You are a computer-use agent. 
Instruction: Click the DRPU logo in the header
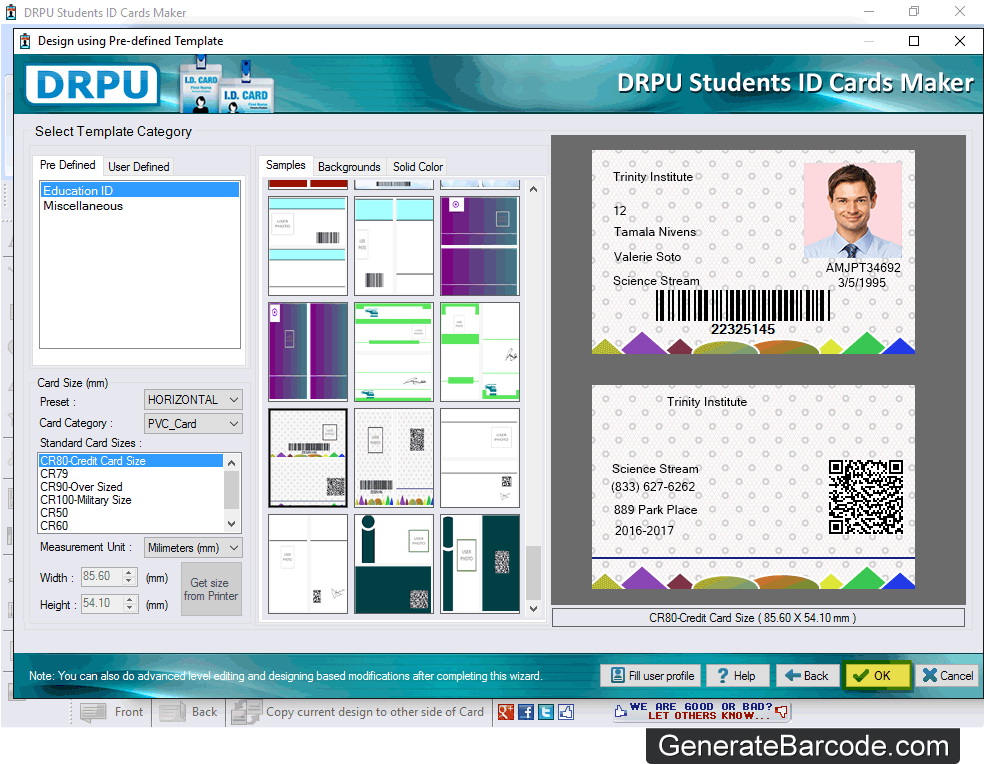pos(92,84)
